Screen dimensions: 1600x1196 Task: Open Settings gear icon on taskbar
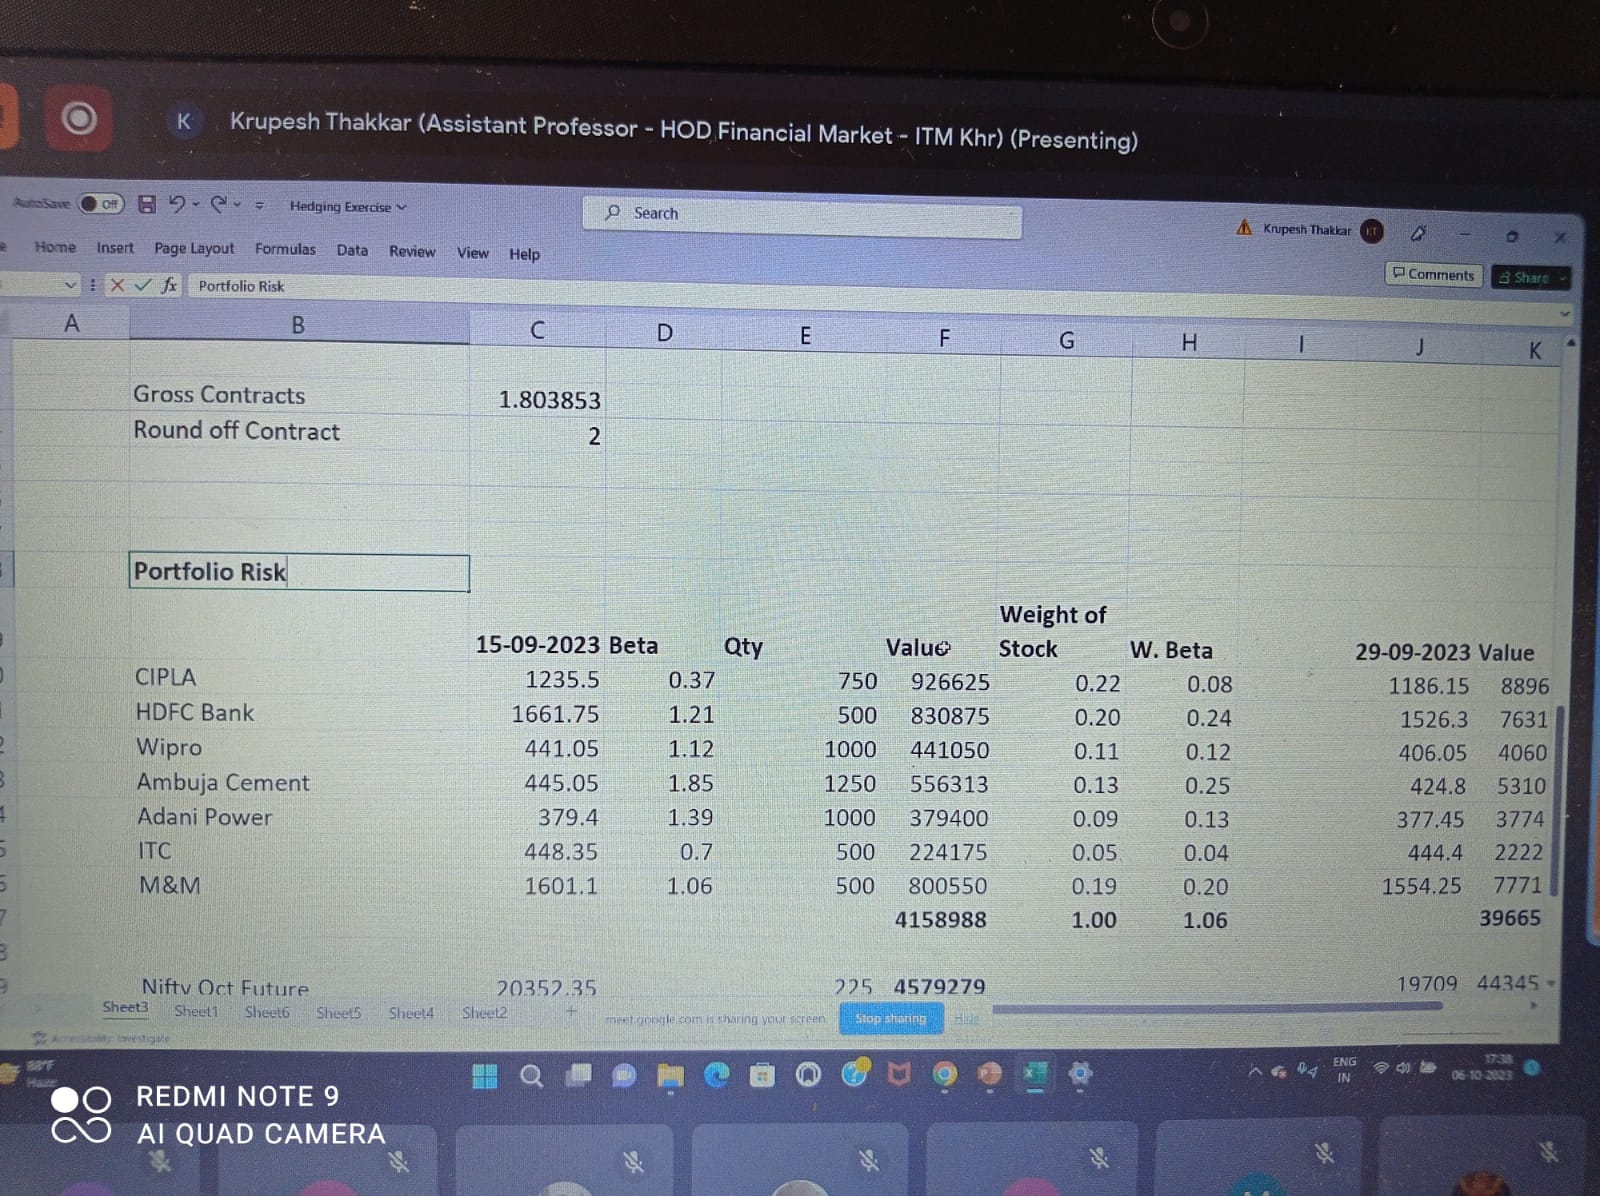click(x=1080, y=1075)
